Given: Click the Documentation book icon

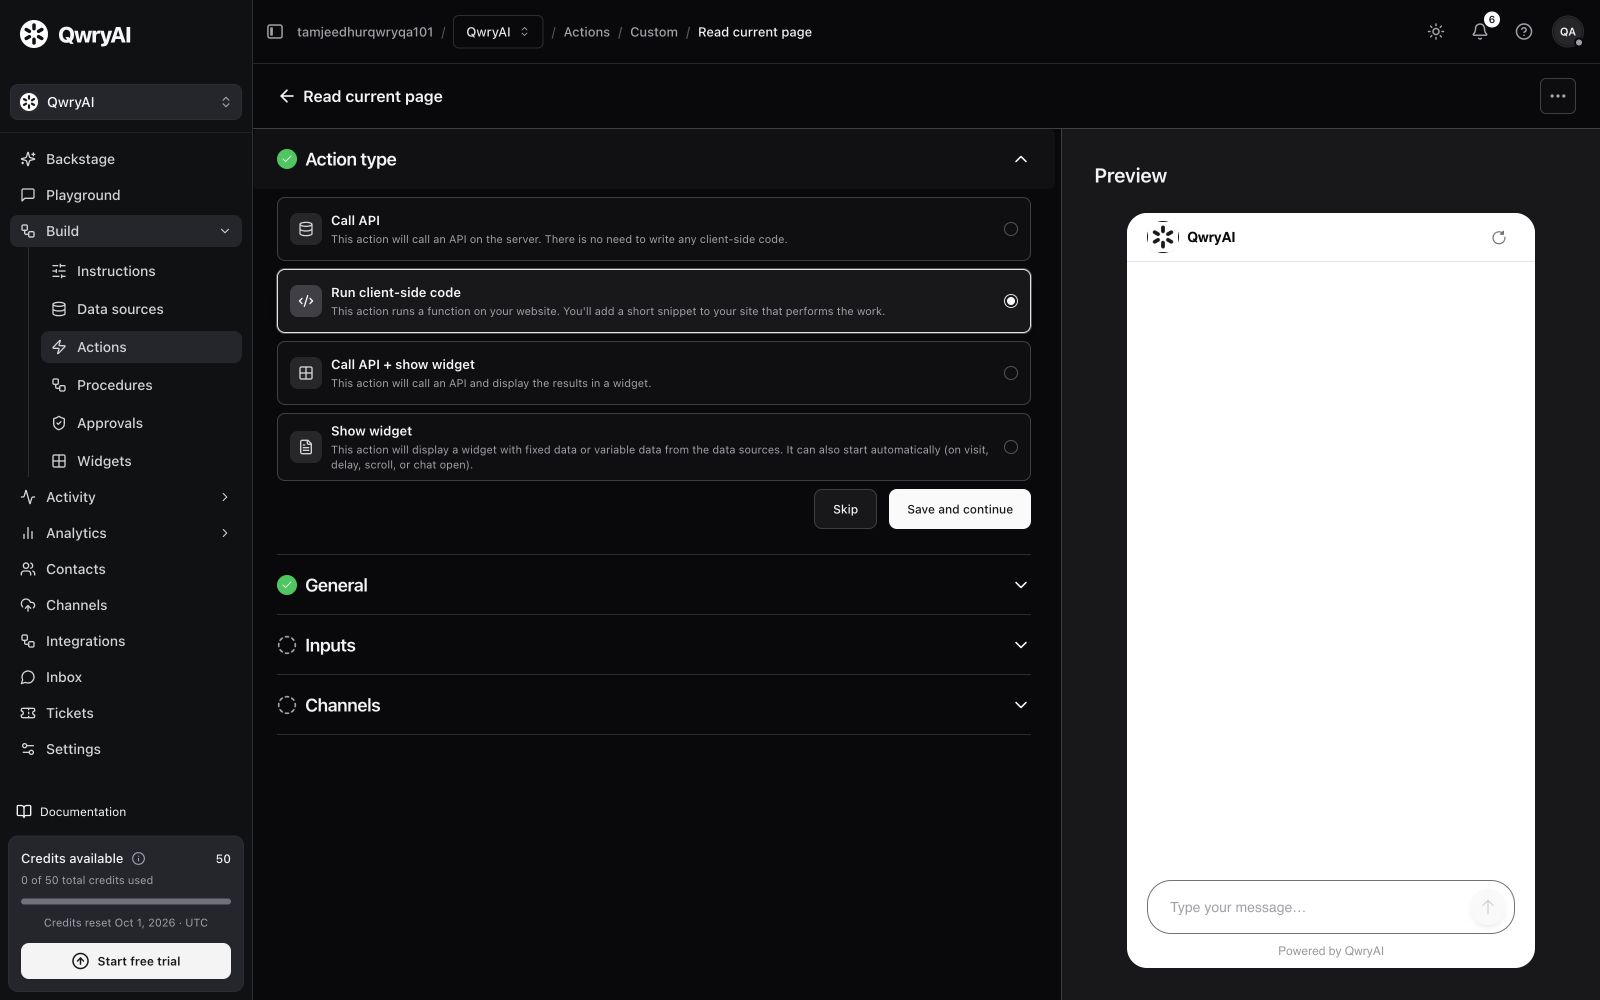Looking at the screenshot, I should [24, 812].
